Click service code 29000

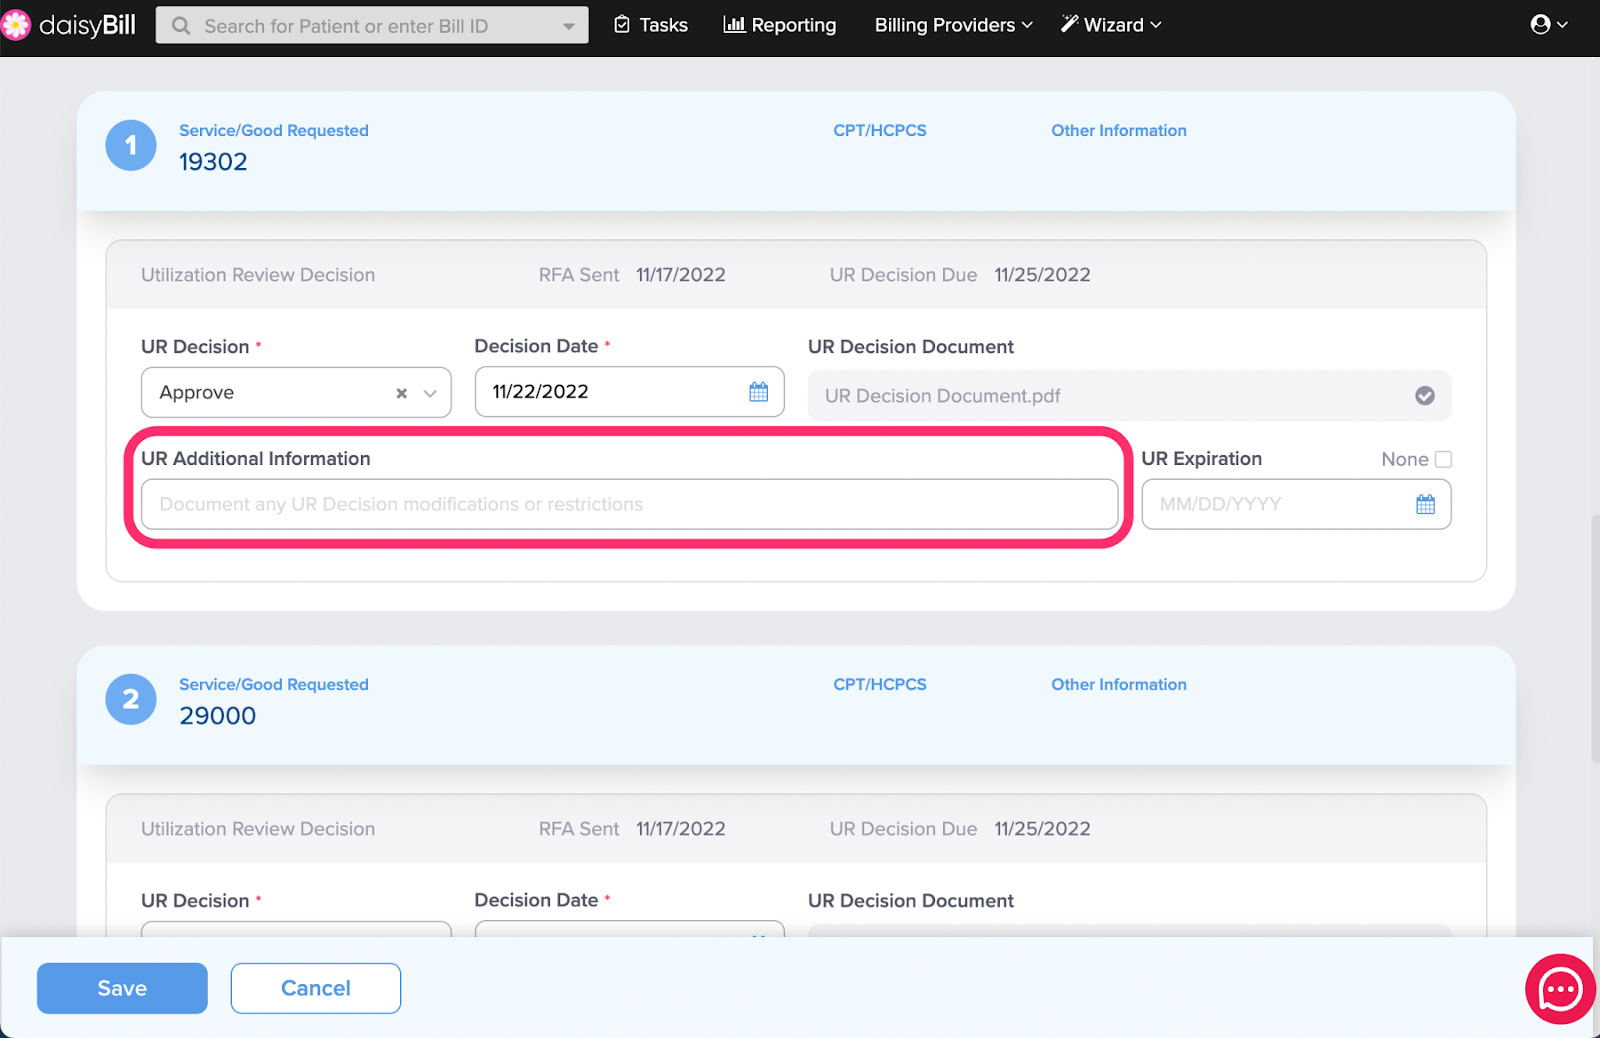pyautogui.click(x=217, y=716)
